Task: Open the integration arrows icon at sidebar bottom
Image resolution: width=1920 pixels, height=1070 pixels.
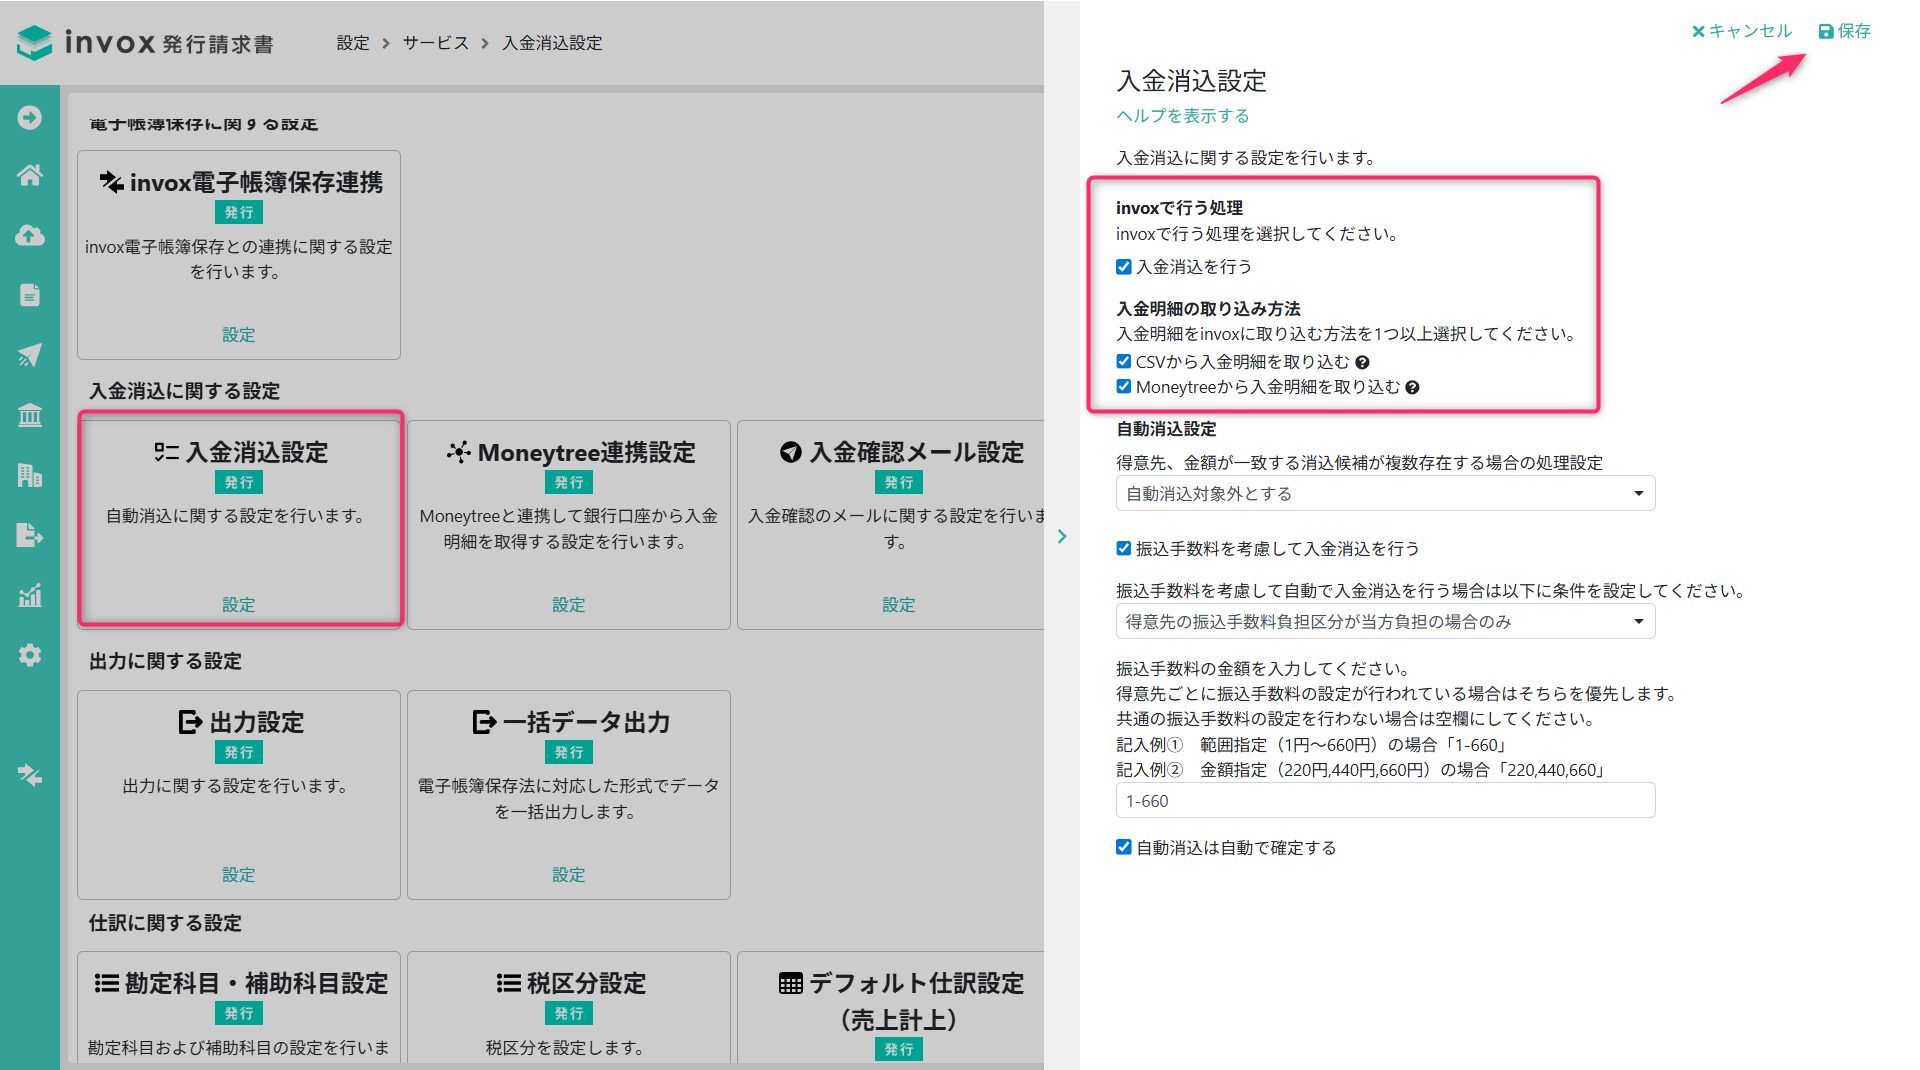Action: coord(30,775)
